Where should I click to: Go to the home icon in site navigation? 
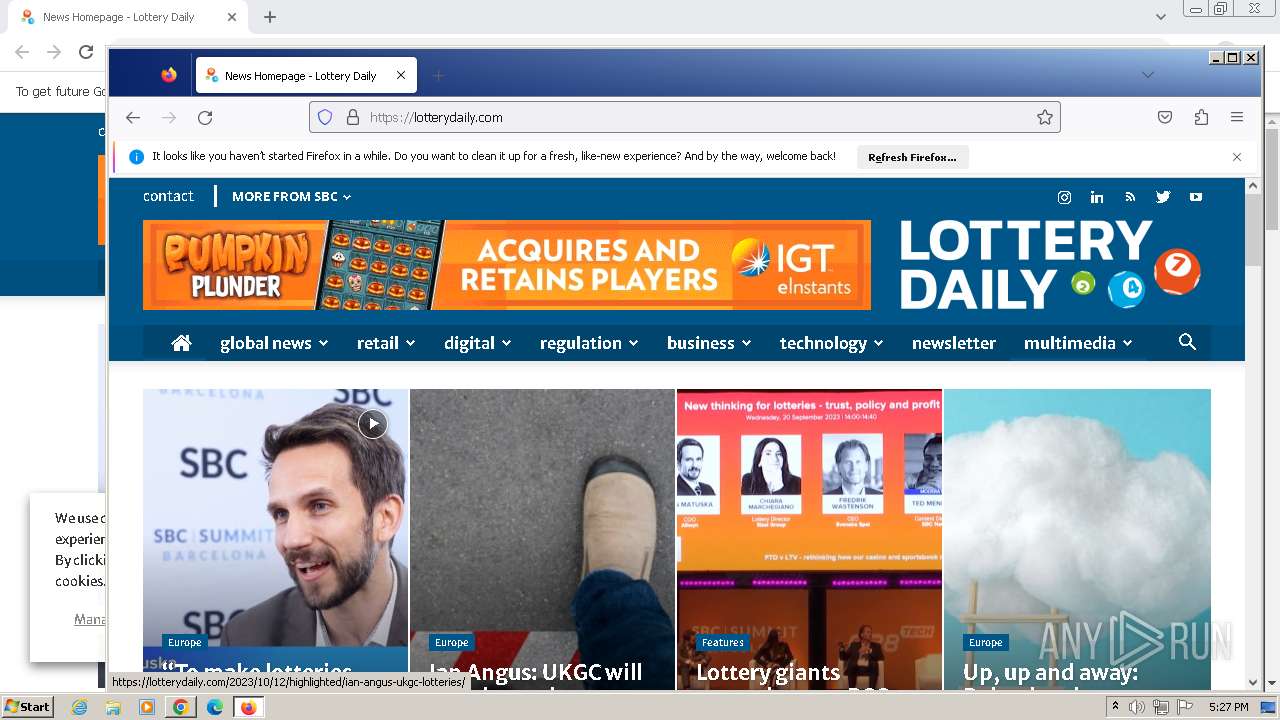tap(181, 343)
